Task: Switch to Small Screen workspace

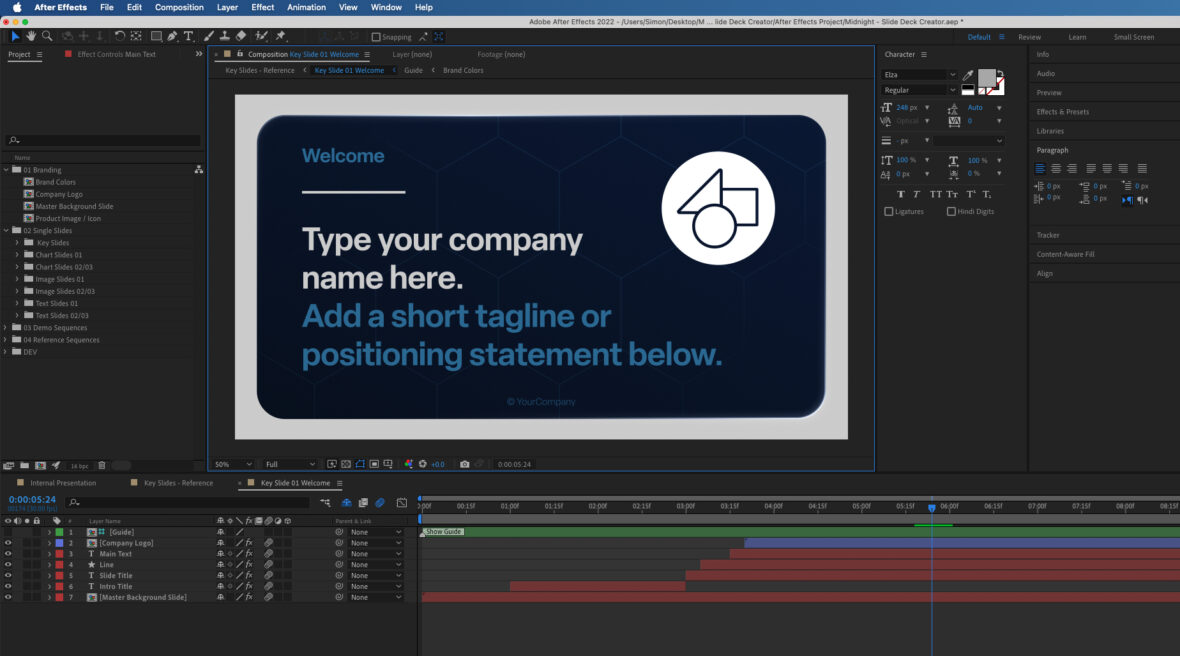Action: tap(1133, 37)
